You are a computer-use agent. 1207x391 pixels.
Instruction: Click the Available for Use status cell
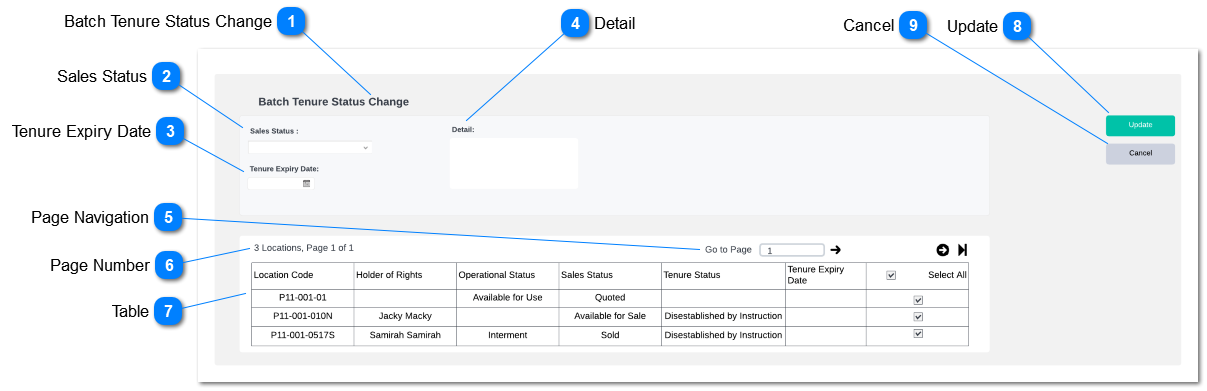click(x=507, y=298)
